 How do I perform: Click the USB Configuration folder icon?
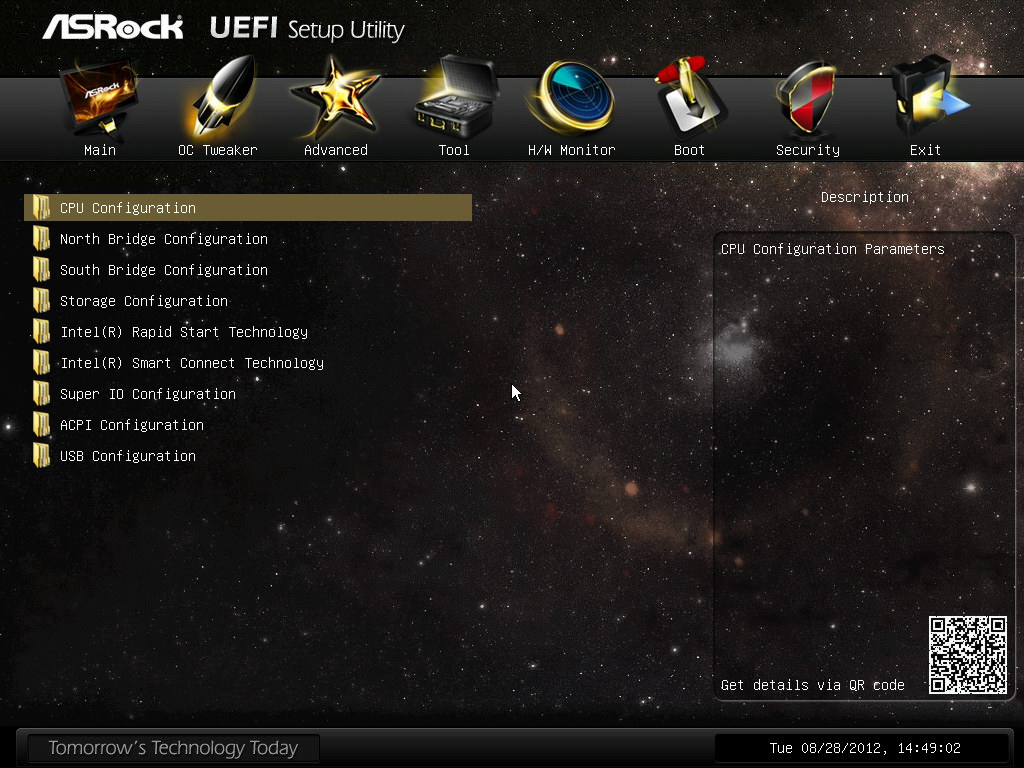(42, 456)
